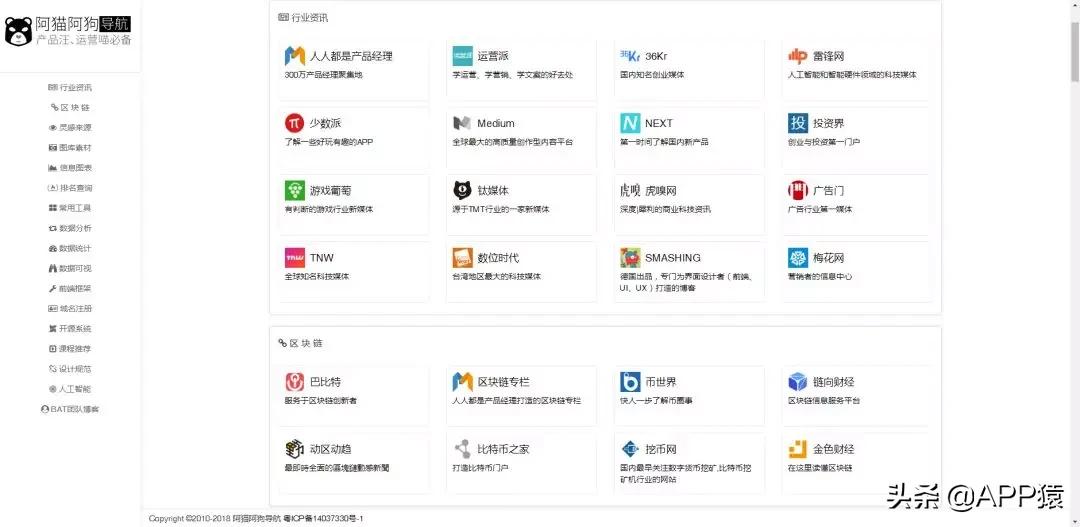Click the 36Kr logo icon
The height and width of the screenshot is (527, 1080).
[630, 56]
